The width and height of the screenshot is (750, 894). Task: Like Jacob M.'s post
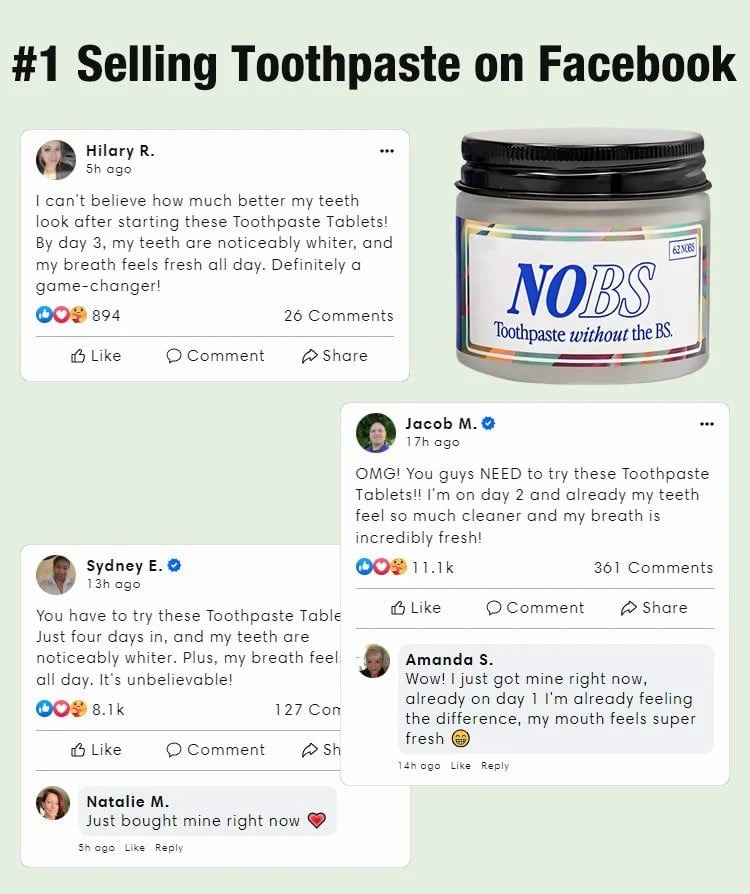pyautogui.click(x=416, y=608)
